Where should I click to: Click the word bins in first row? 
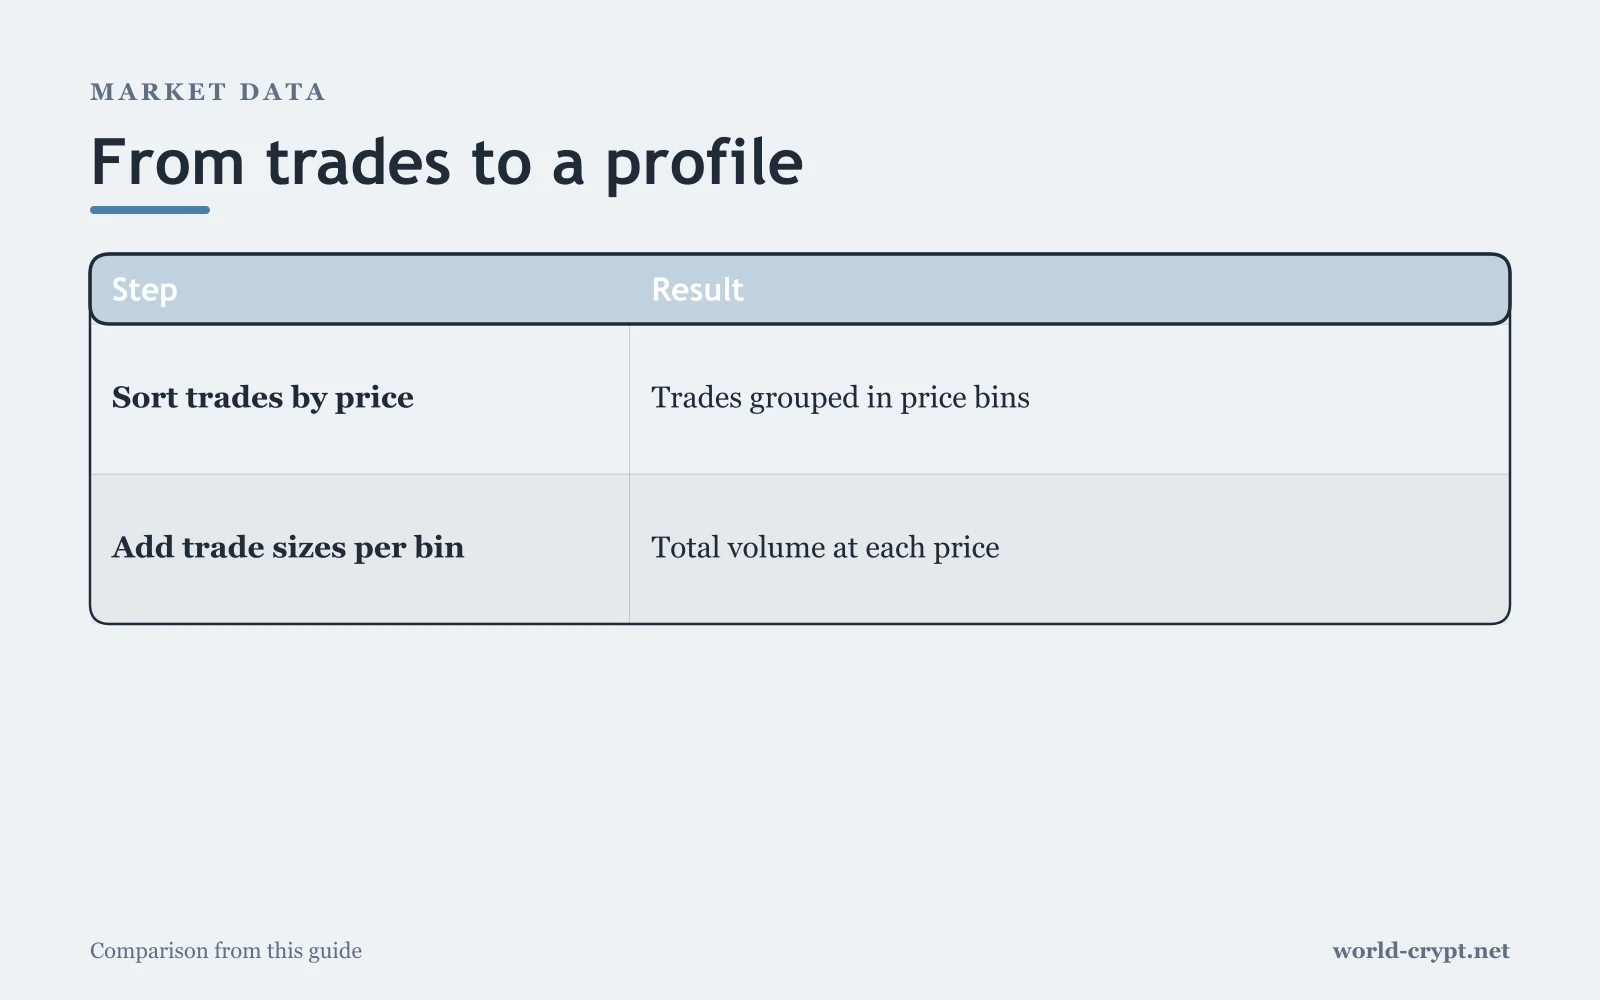pyautogui.click(x=1002, y=398)
